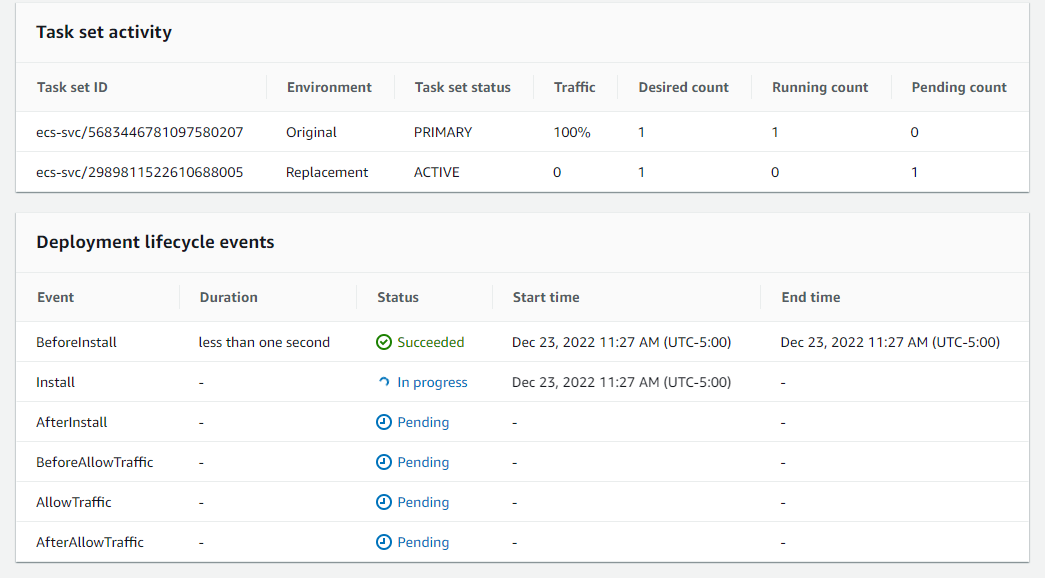The height and width of the screenshot is (578, 1045).
Task: Click the Task set status column header
Action: point(463,87)
